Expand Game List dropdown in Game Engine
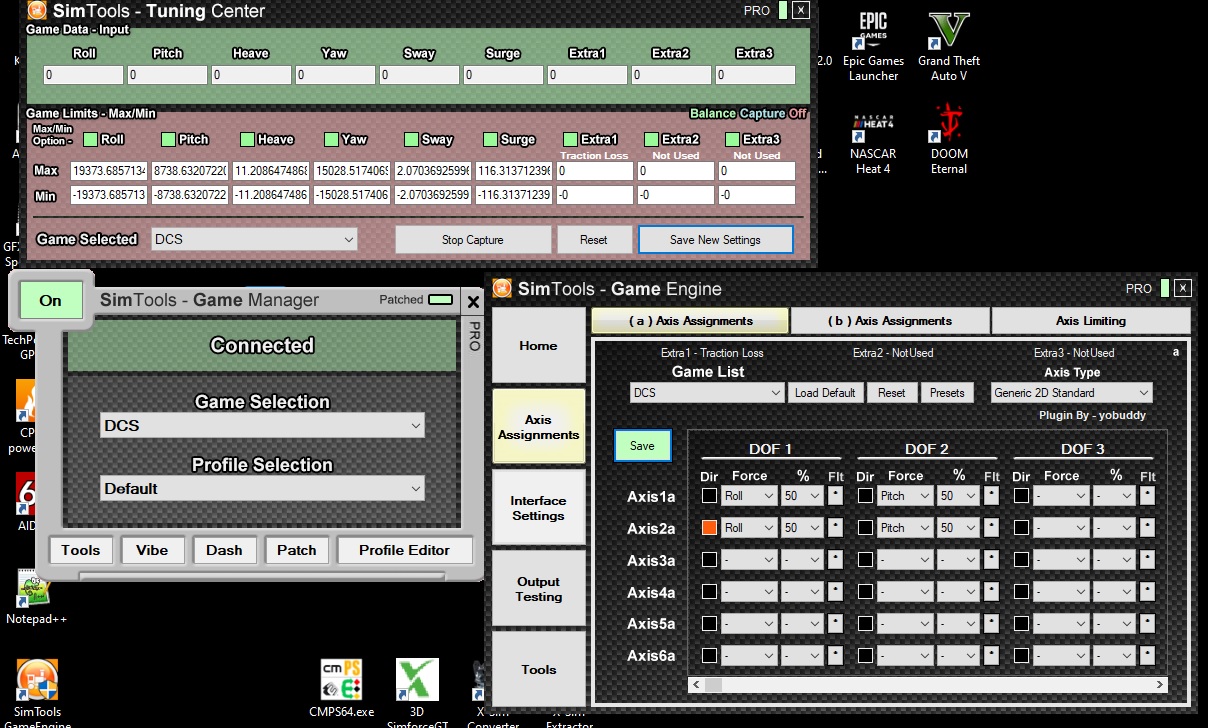The height and width of the screenshot is (728, 1208). (x=707, y=393)
